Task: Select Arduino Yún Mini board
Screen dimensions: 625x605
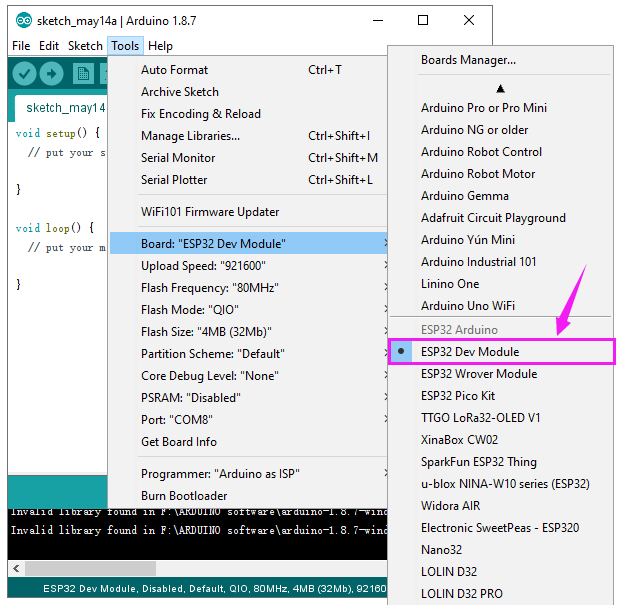Action: click(501, 240)
